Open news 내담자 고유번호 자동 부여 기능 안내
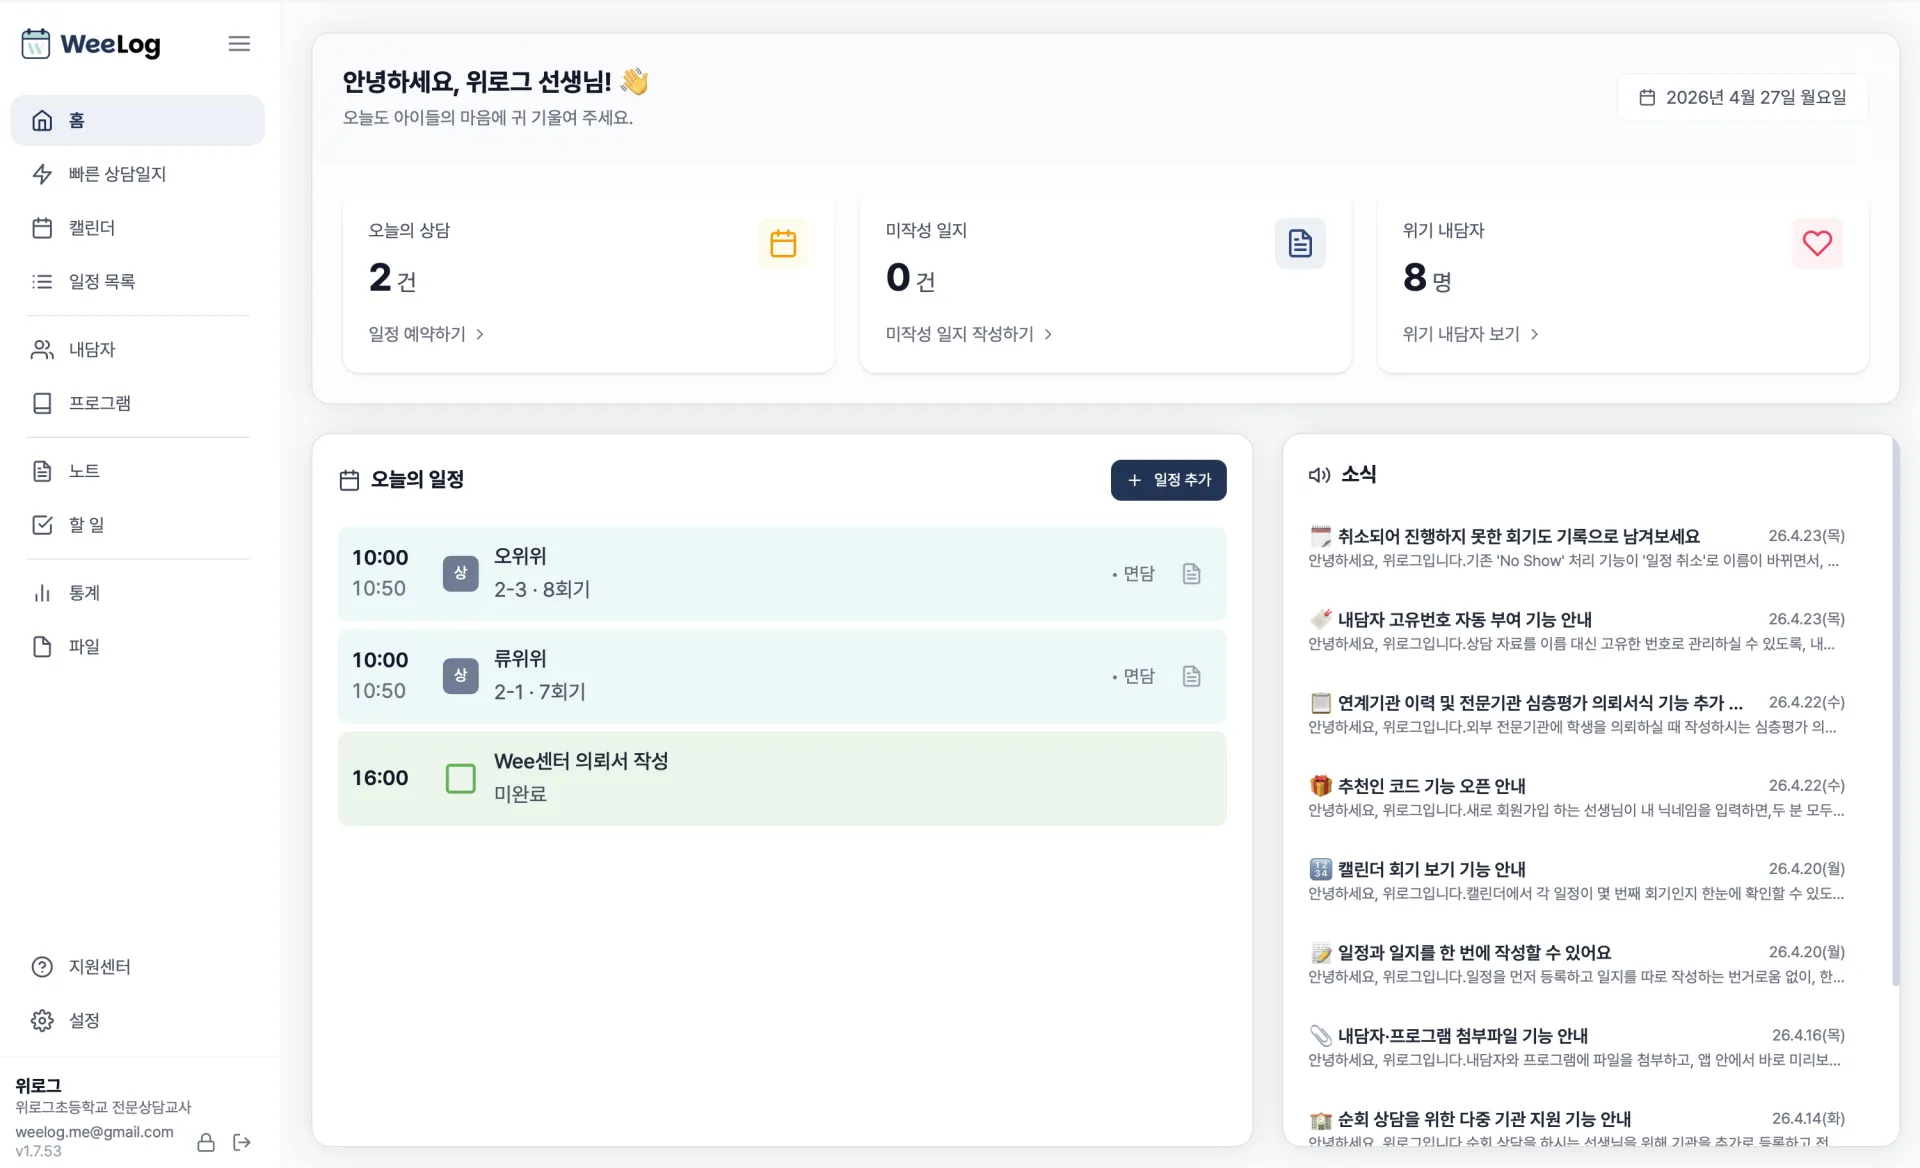 [1576, 631]
